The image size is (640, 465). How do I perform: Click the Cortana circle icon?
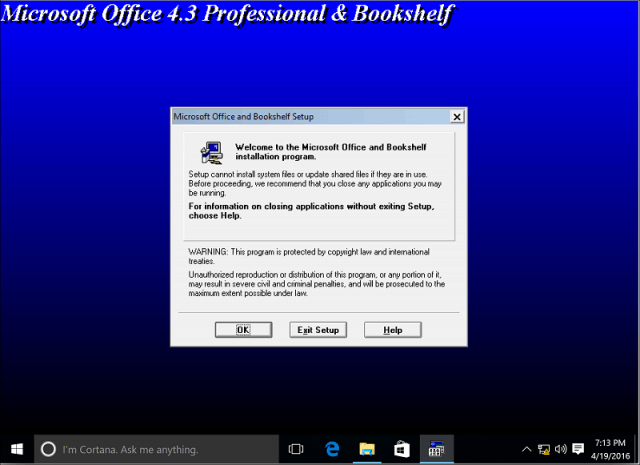pyautogui.click(x=48, y=449)
